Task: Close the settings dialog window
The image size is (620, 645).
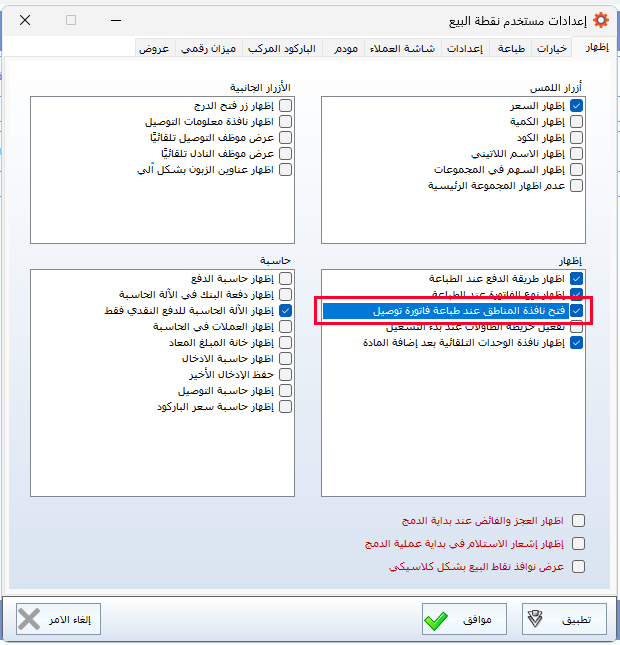Action: coord(24,20)
